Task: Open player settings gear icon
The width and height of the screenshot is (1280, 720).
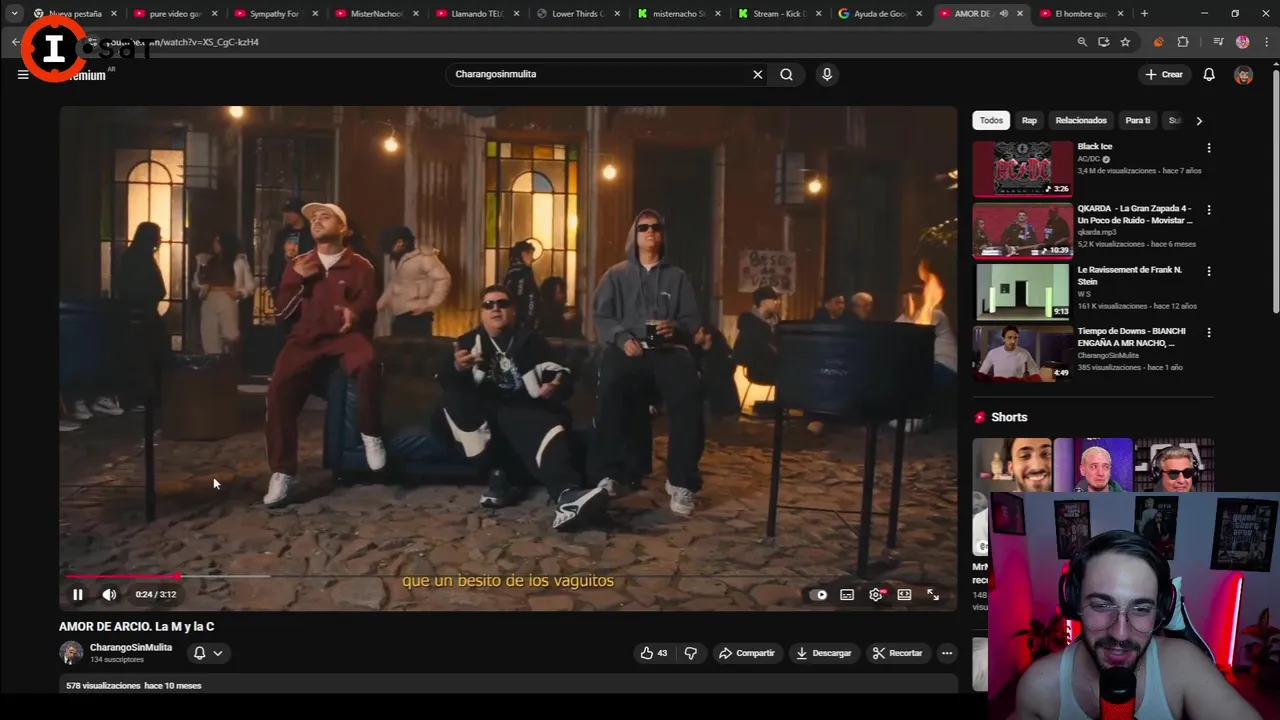Action: point(876,594)
